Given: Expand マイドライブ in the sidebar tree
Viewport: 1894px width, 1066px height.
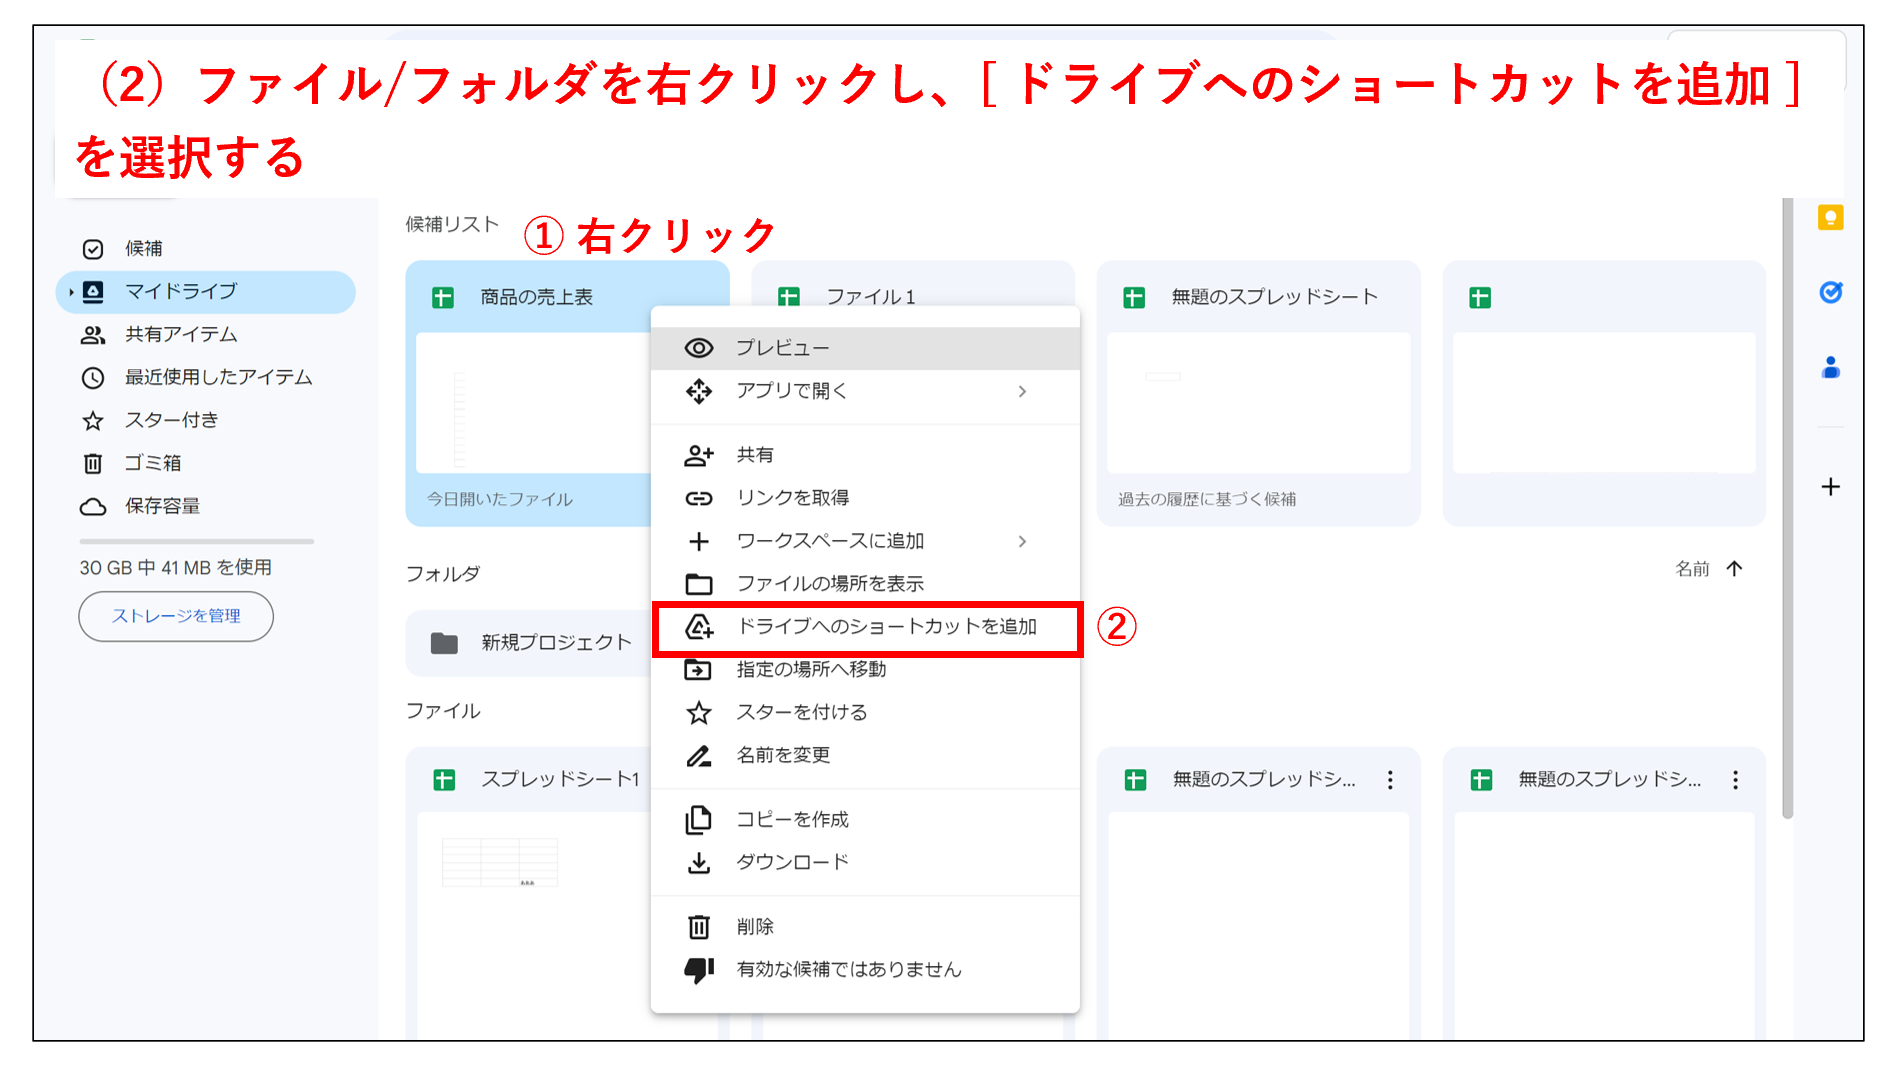Looking at the screenshot, I should click(x=70, y=292).
